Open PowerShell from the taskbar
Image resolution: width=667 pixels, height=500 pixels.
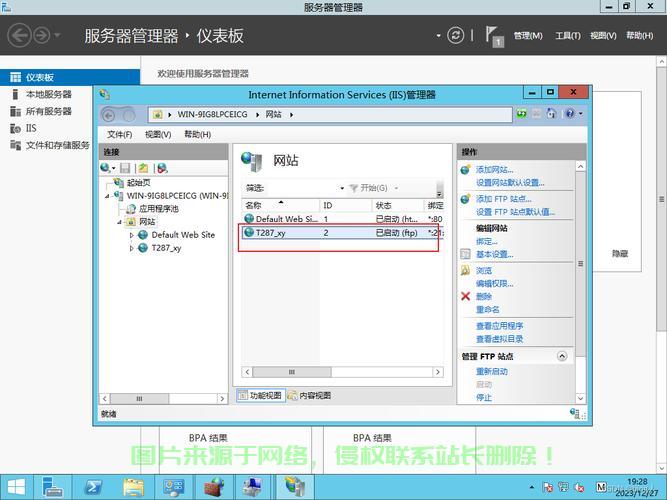coord(93,487)
